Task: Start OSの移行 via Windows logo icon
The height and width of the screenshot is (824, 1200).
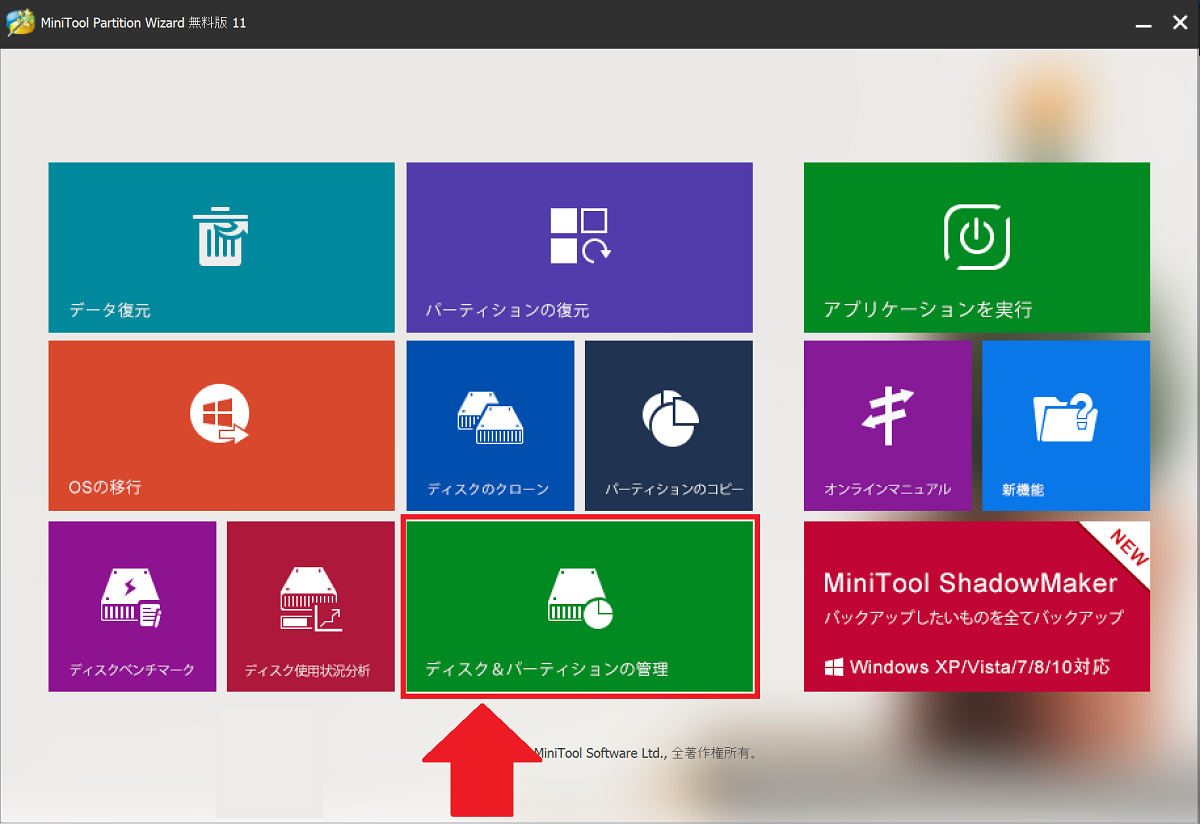Action: click(220, 414)
